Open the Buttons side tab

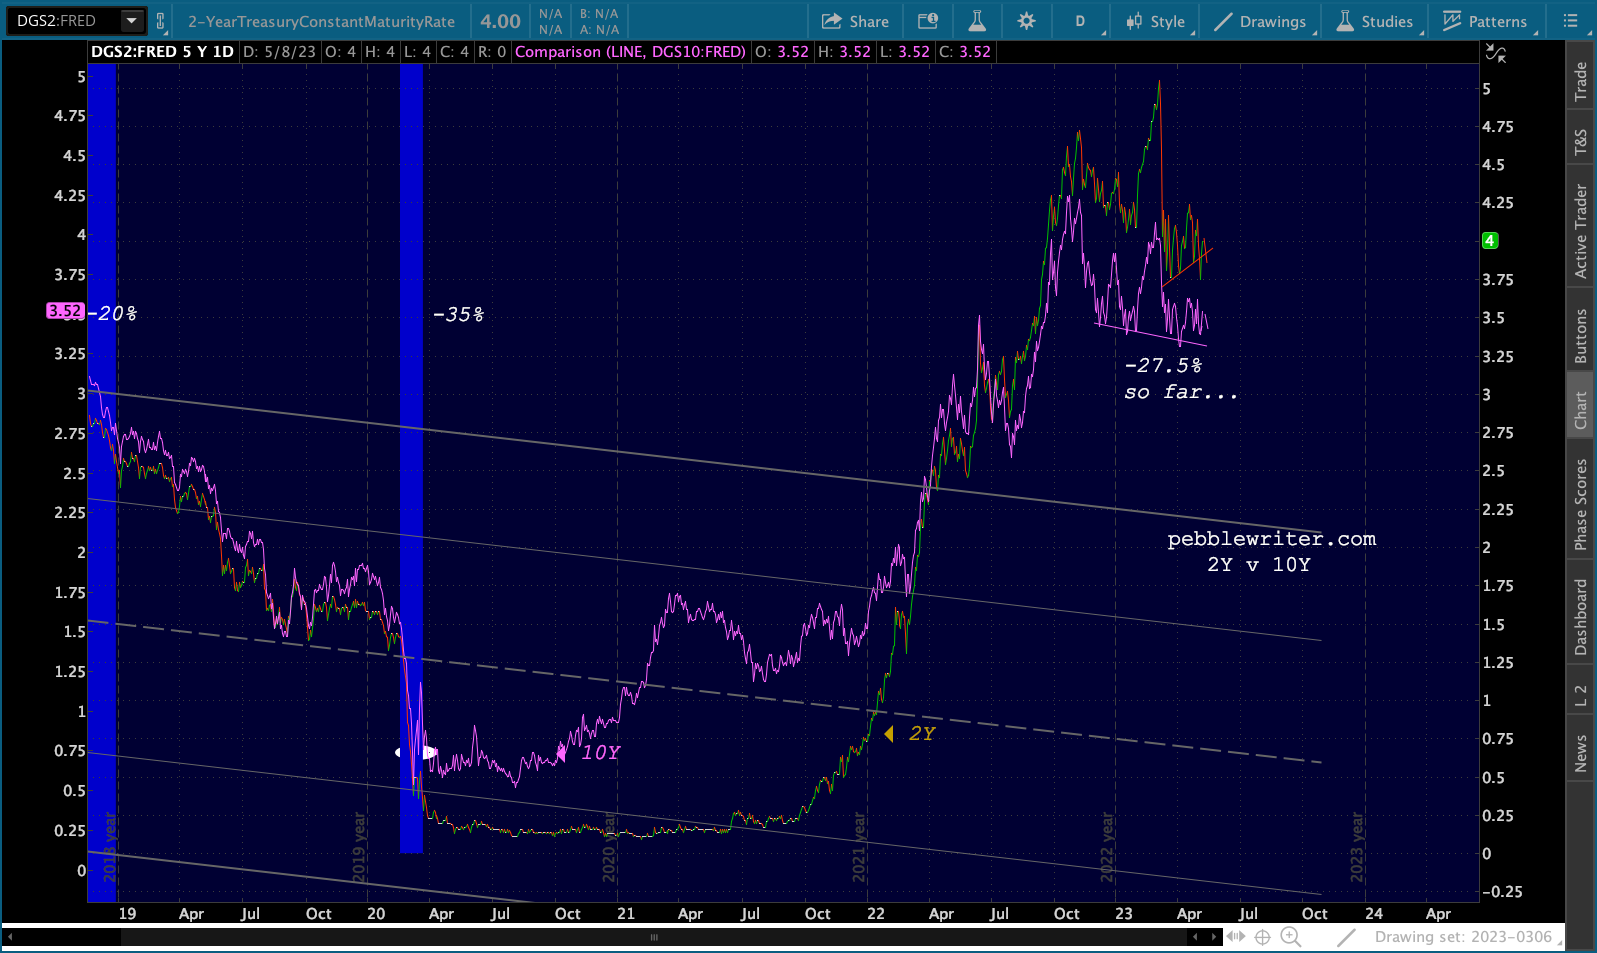click(1581, 335)
